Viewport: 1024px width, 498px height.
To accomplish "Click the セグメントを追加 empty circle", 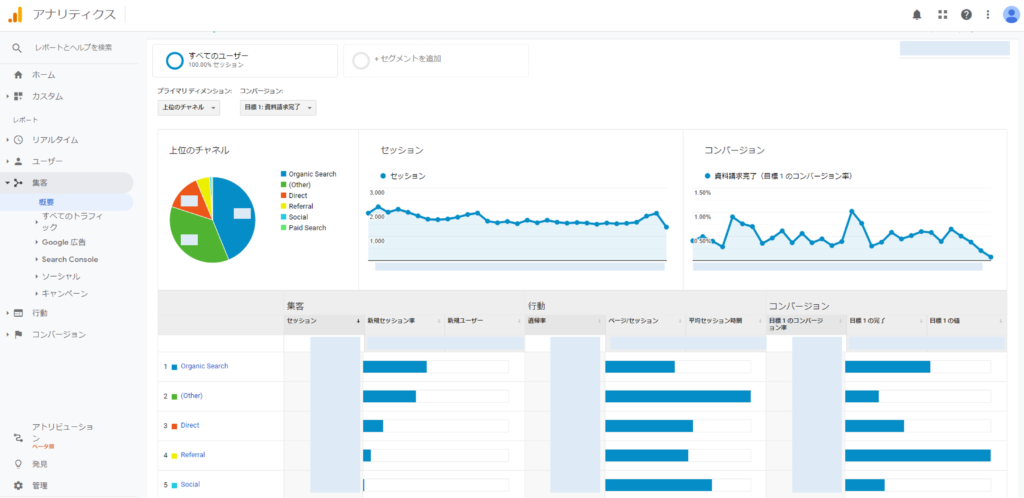I will tap(361, 60).
